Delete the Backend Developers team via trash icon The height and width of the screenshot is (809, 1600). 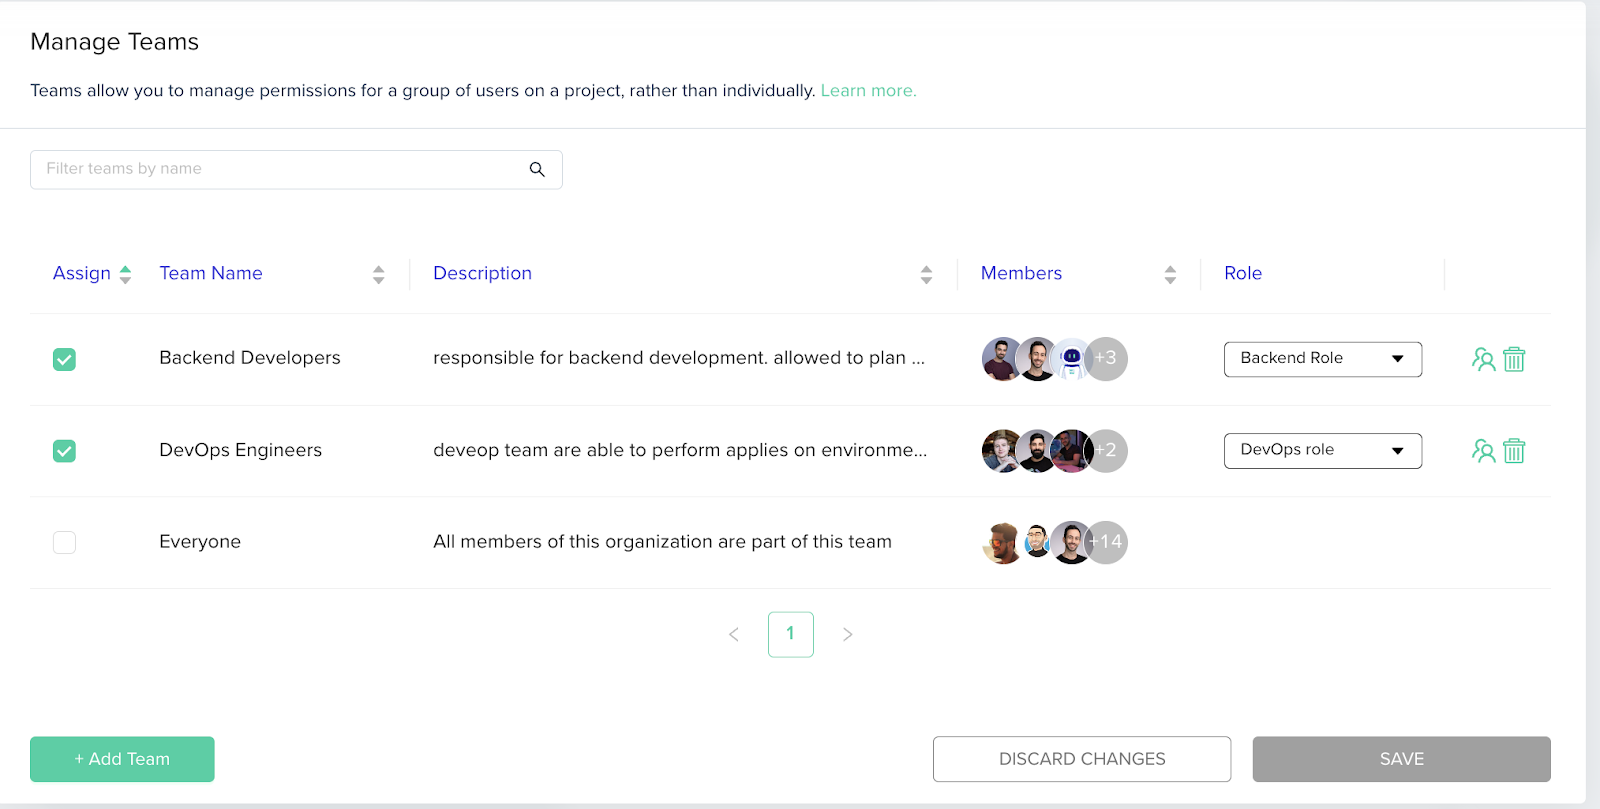click(1514, 359)
